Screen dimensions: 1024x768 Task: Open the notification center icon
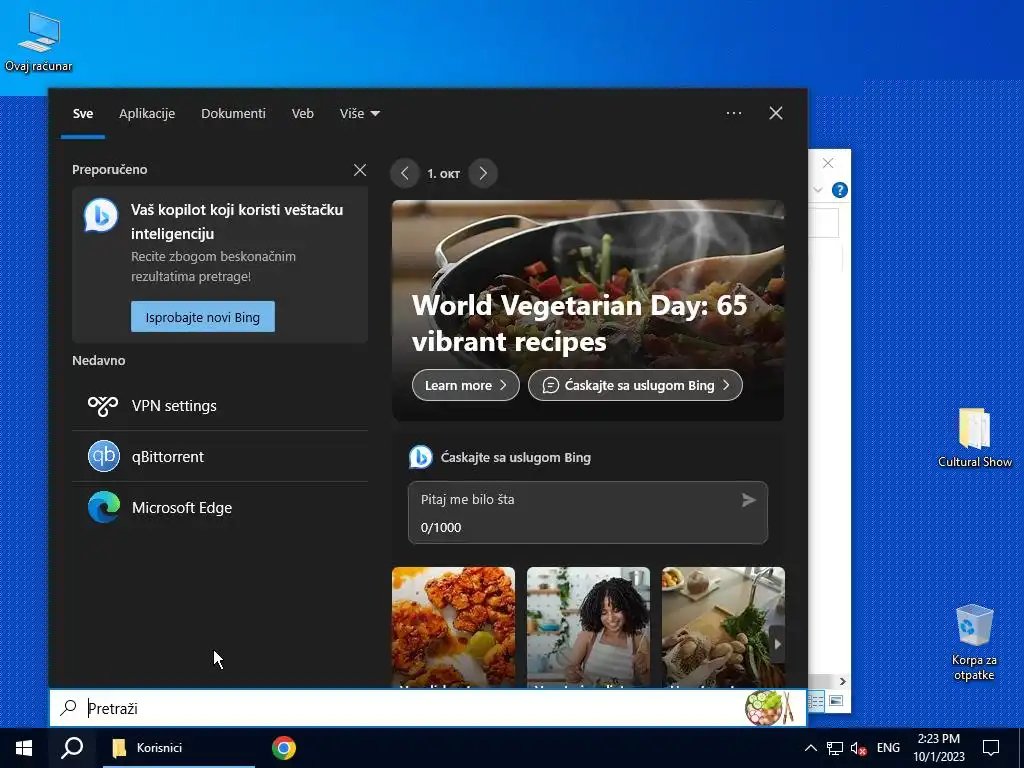coord(991,748)
